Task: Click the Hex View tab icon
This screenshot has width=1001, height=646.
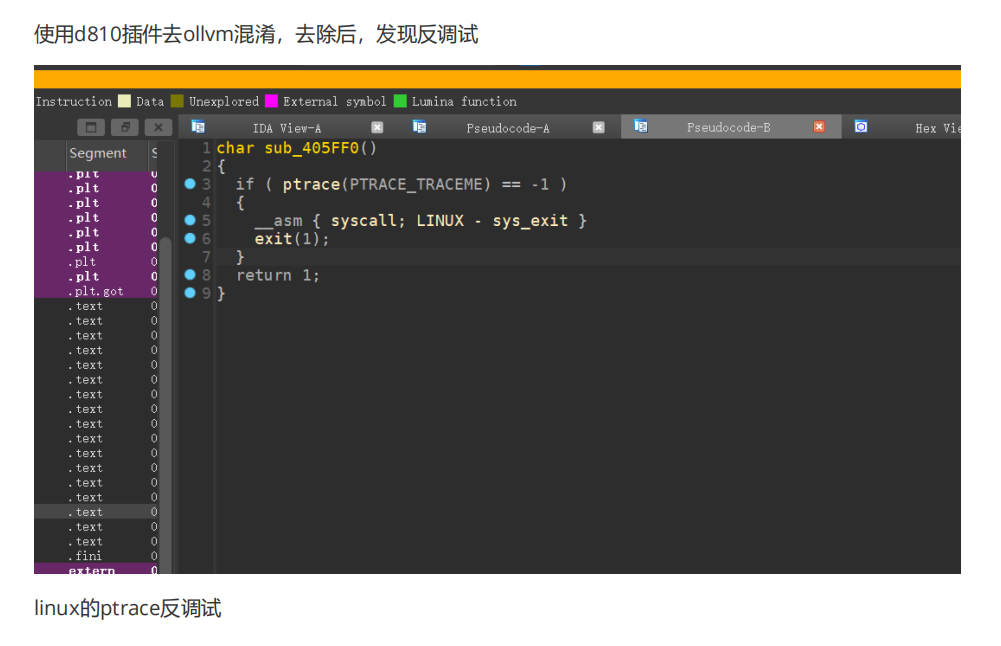Action: tap(861, 126)
